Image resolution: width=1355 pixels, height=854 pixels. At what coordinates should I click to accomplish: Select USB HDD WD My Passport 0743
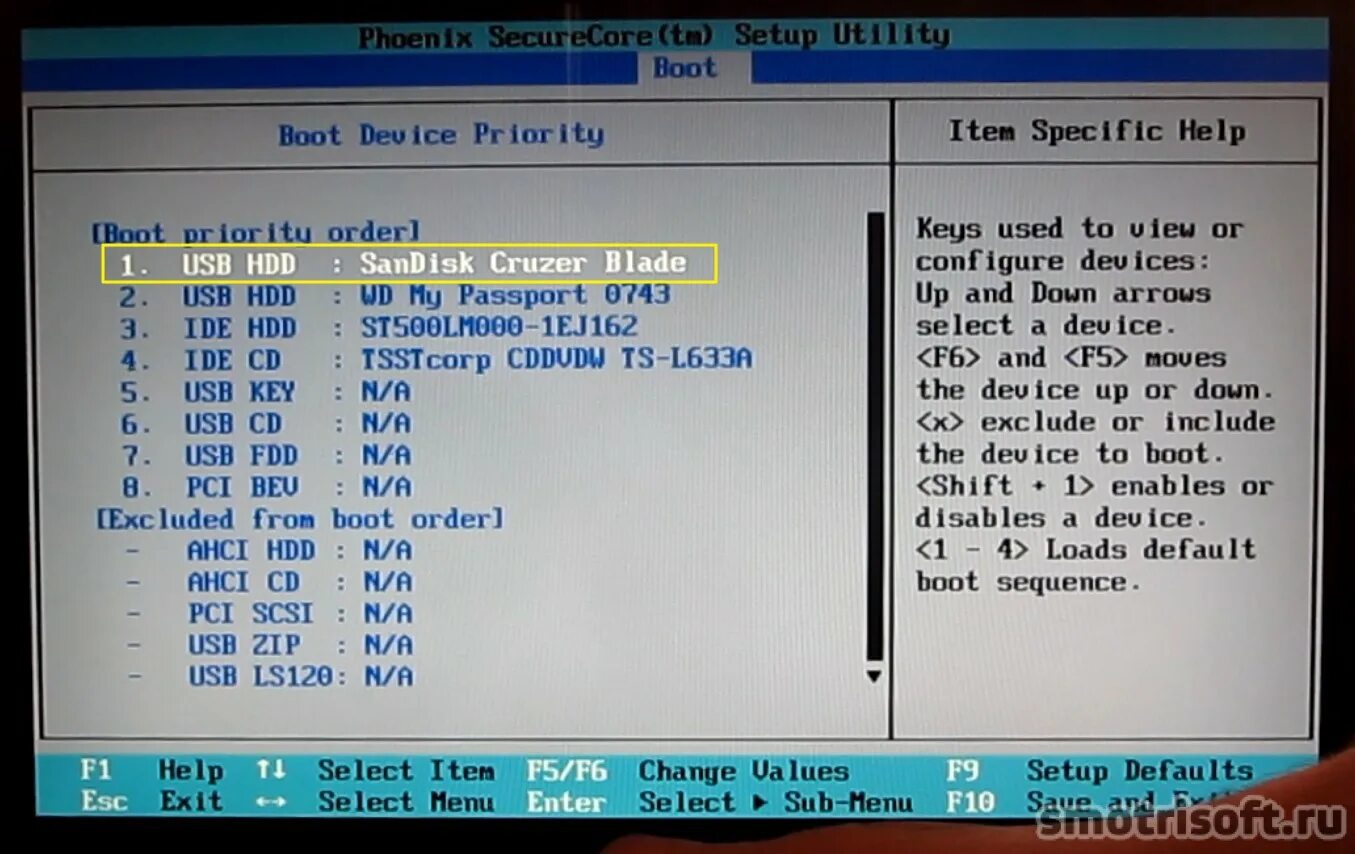395,296
